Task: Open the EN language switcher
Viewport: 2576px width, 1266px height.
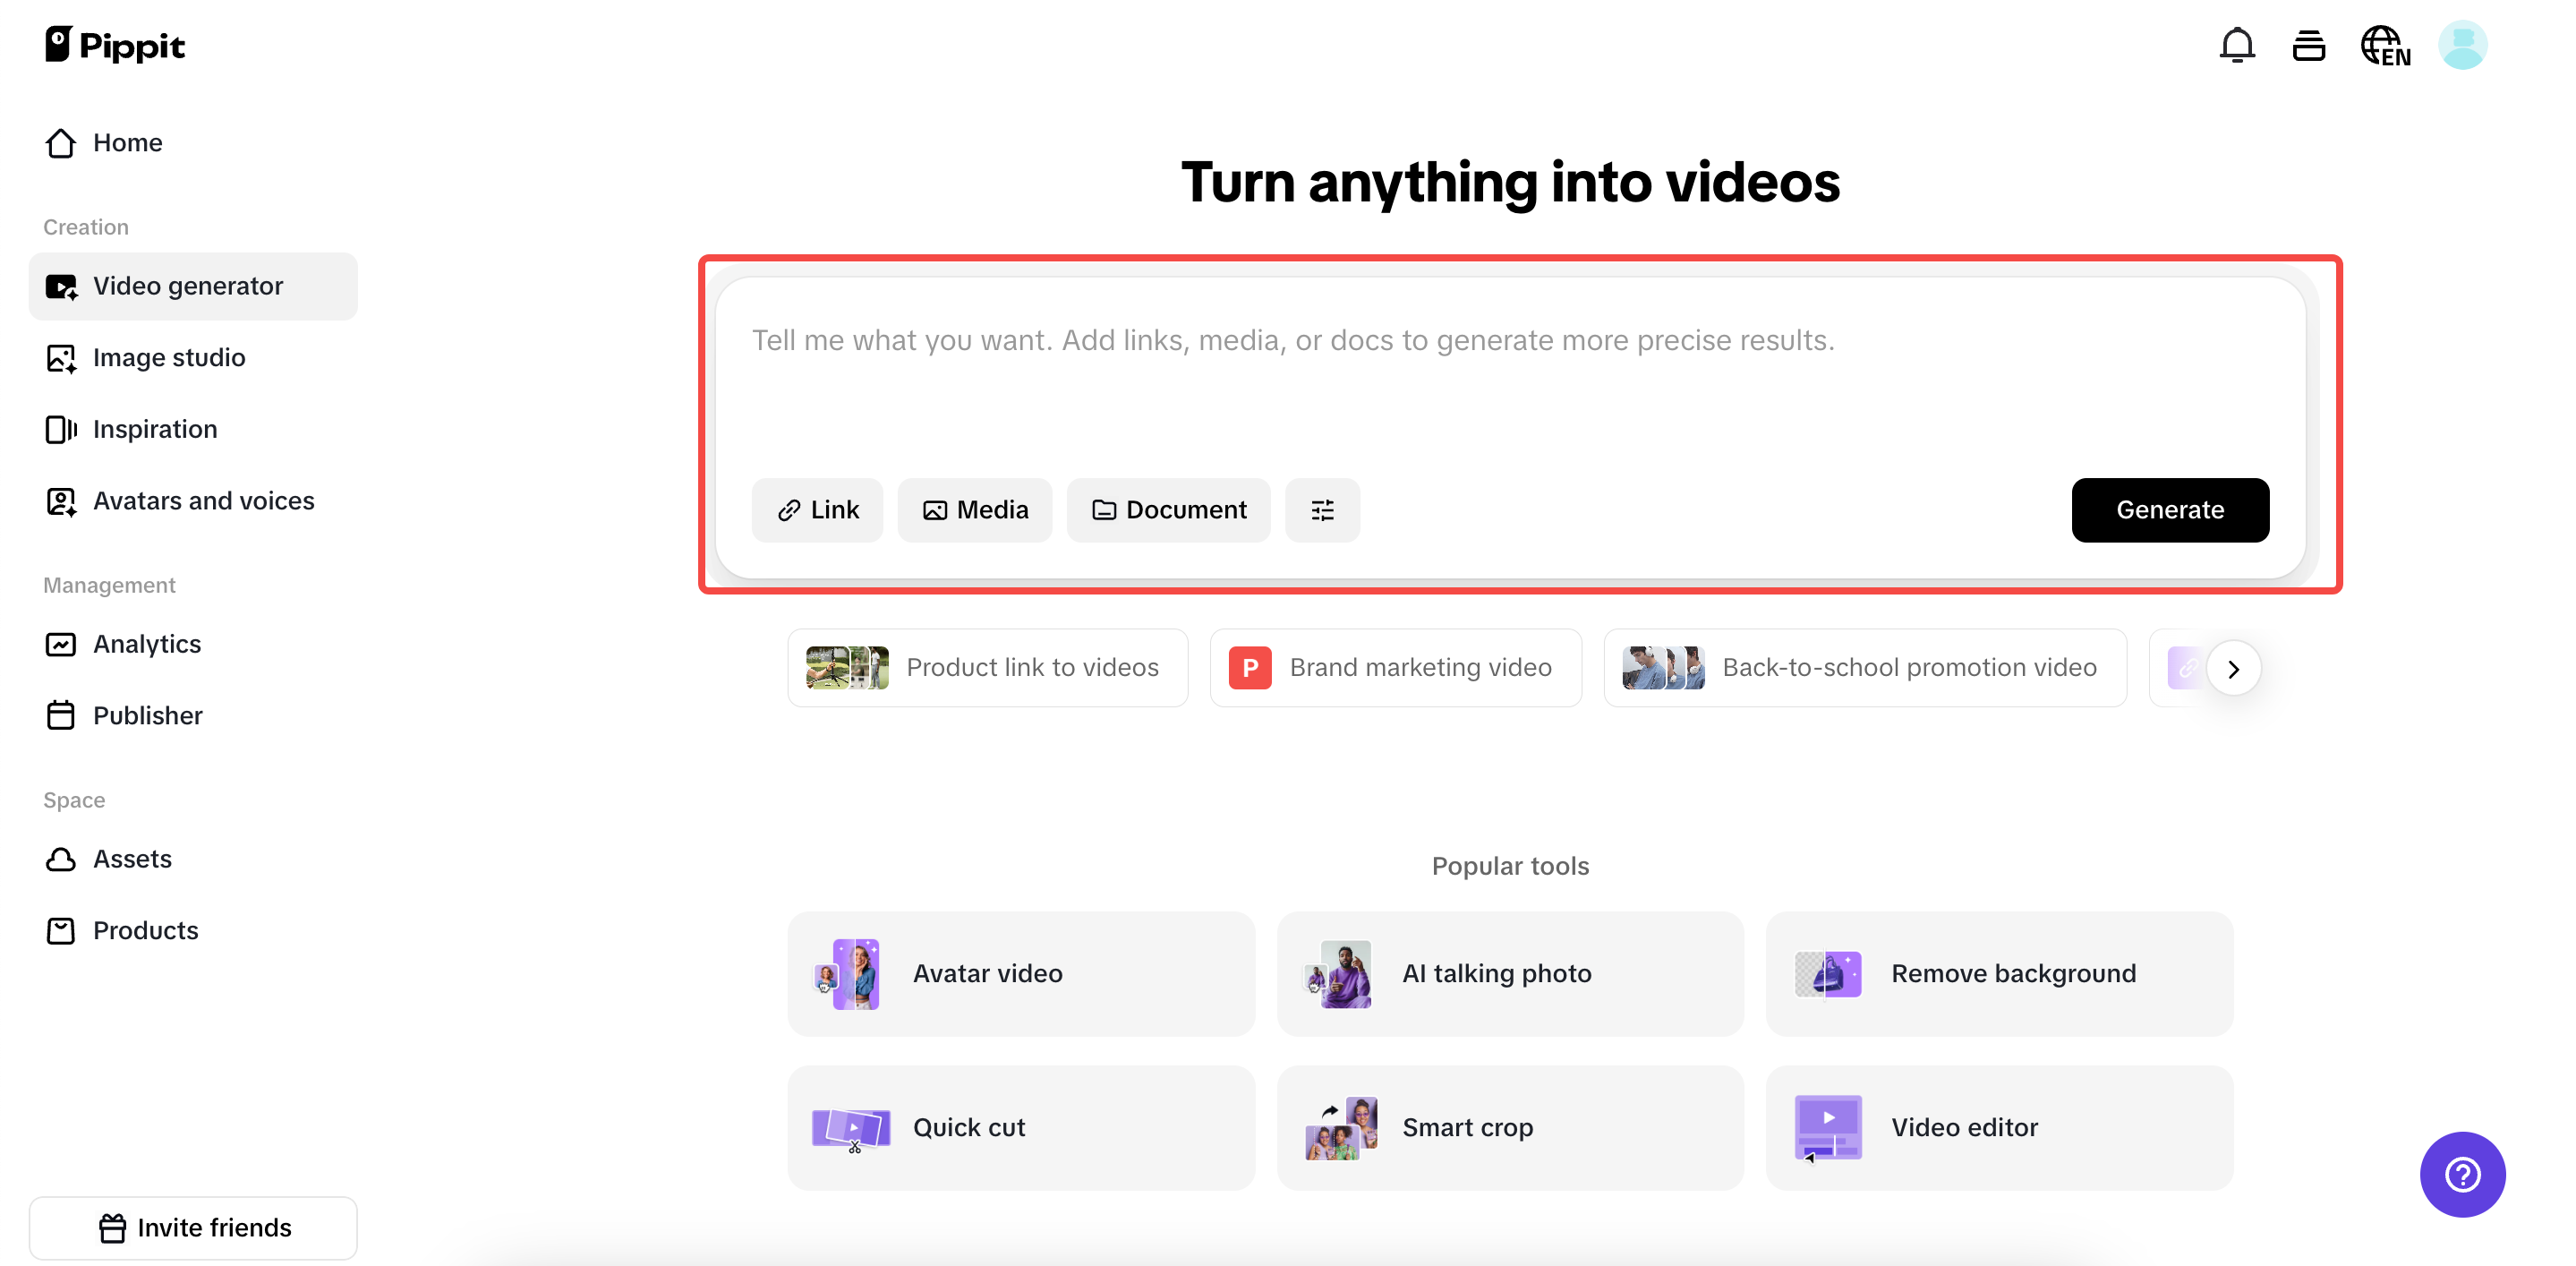Action: 2386,45
